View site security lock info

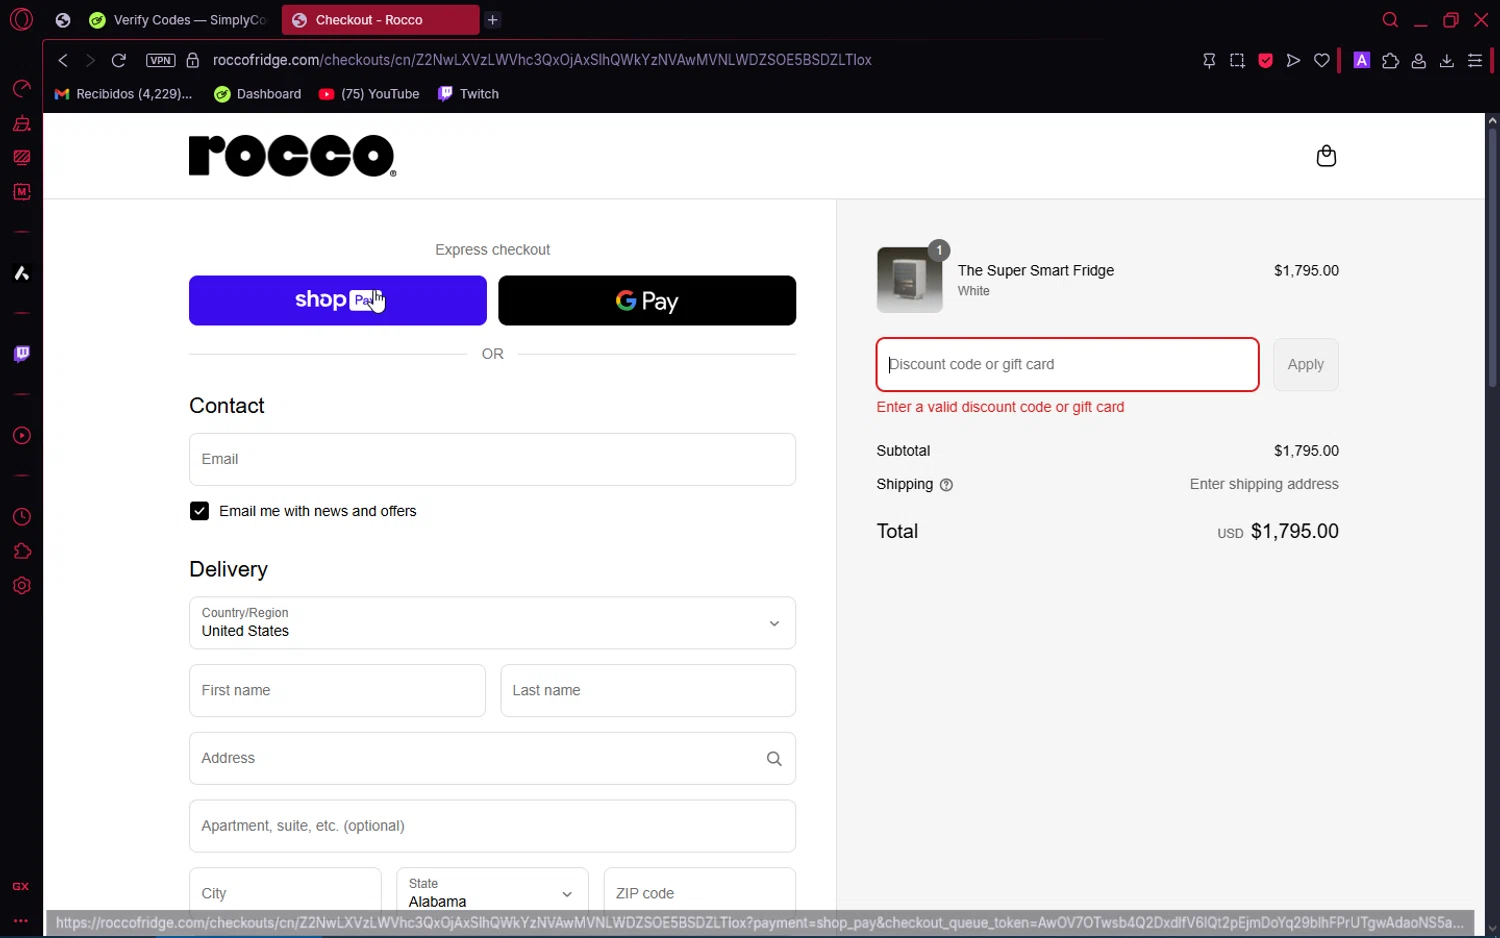(193, 60)
